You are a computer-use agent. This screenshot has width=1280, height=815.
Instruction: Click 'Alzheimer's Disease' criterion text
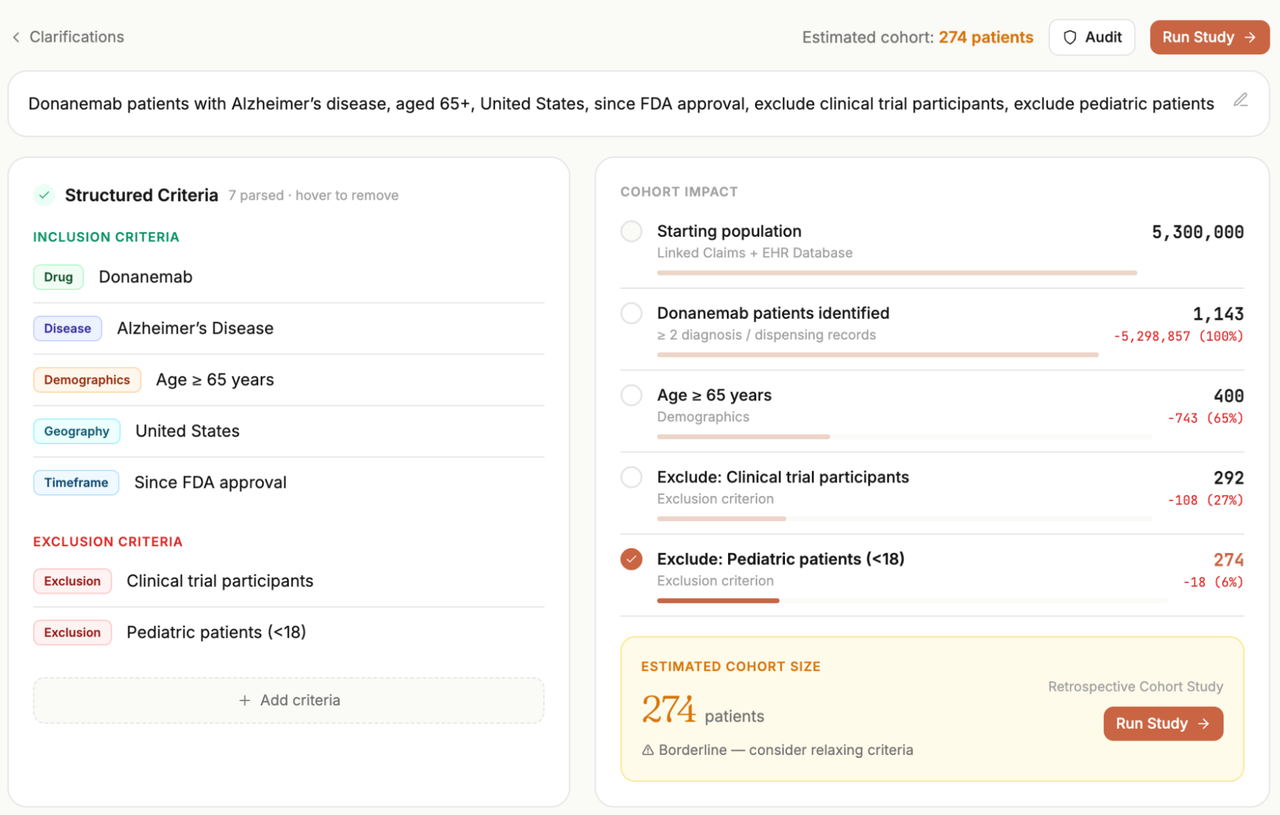(x=195, y=328)
